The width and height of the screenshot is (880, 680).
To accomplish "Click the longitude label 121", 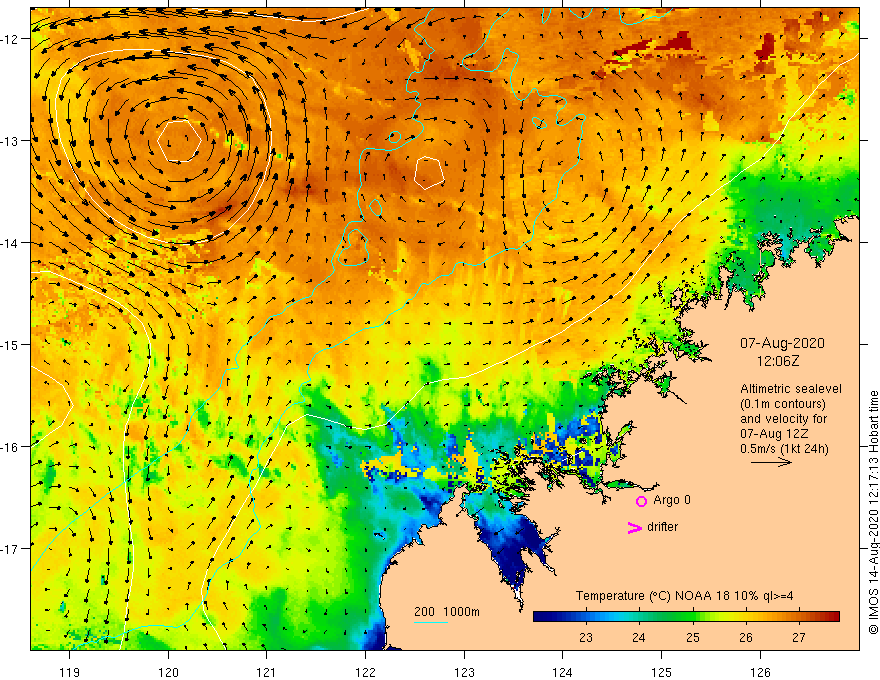I will pyautogui.click(x=266, y=672).
